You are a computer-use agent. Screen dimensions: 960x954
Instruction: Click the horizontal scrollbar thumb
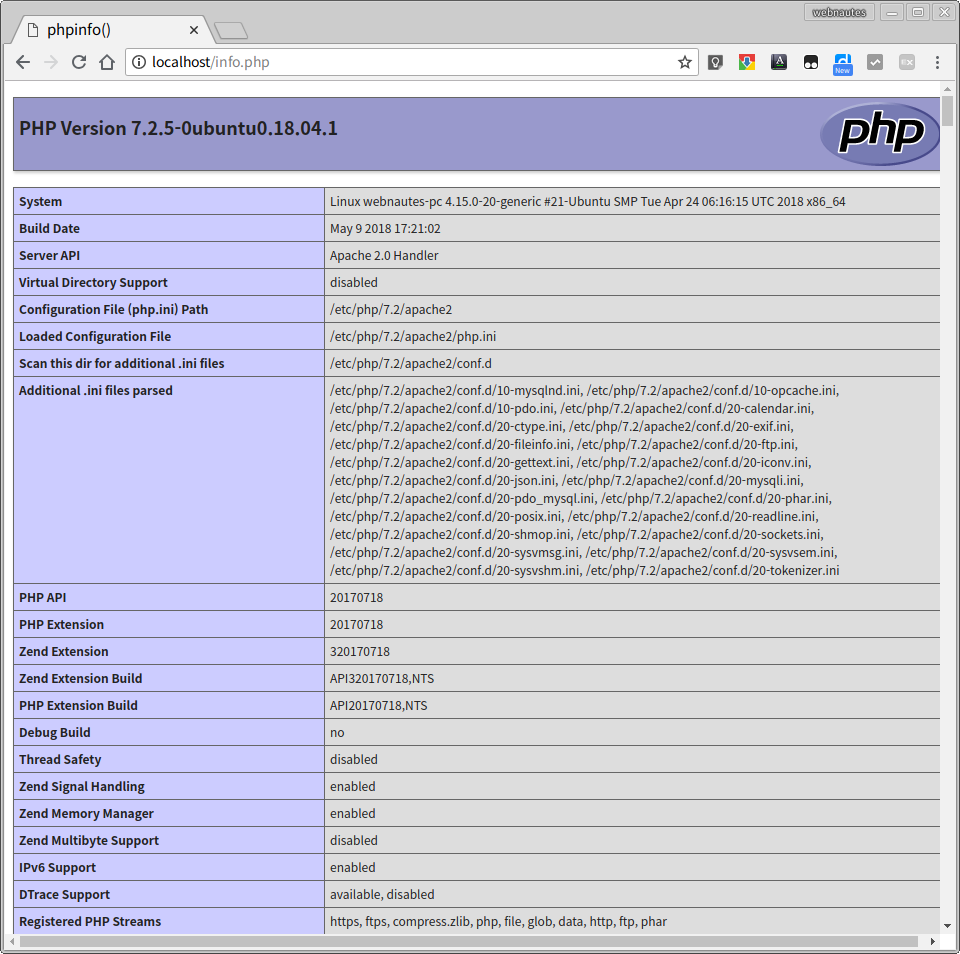pyautogui.click(x=468, y=941)
